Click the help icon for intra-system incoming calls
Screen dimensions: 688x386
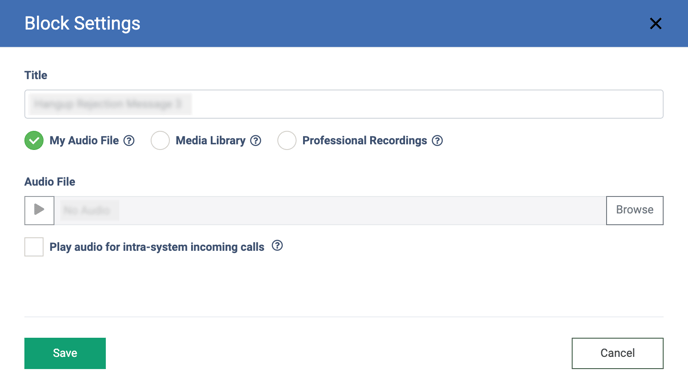(277, 246)
